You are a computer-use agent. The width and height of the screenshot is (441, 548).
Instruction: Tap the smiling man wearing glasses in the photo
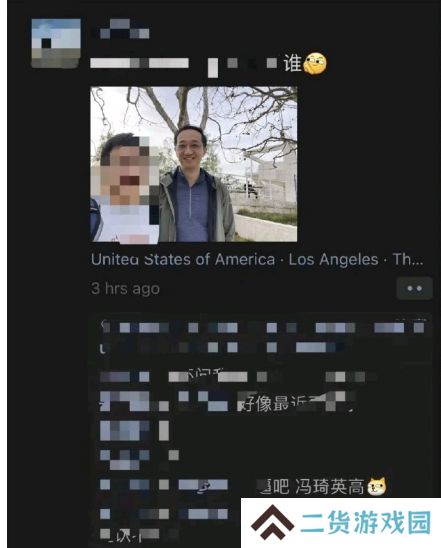(194, 182)
